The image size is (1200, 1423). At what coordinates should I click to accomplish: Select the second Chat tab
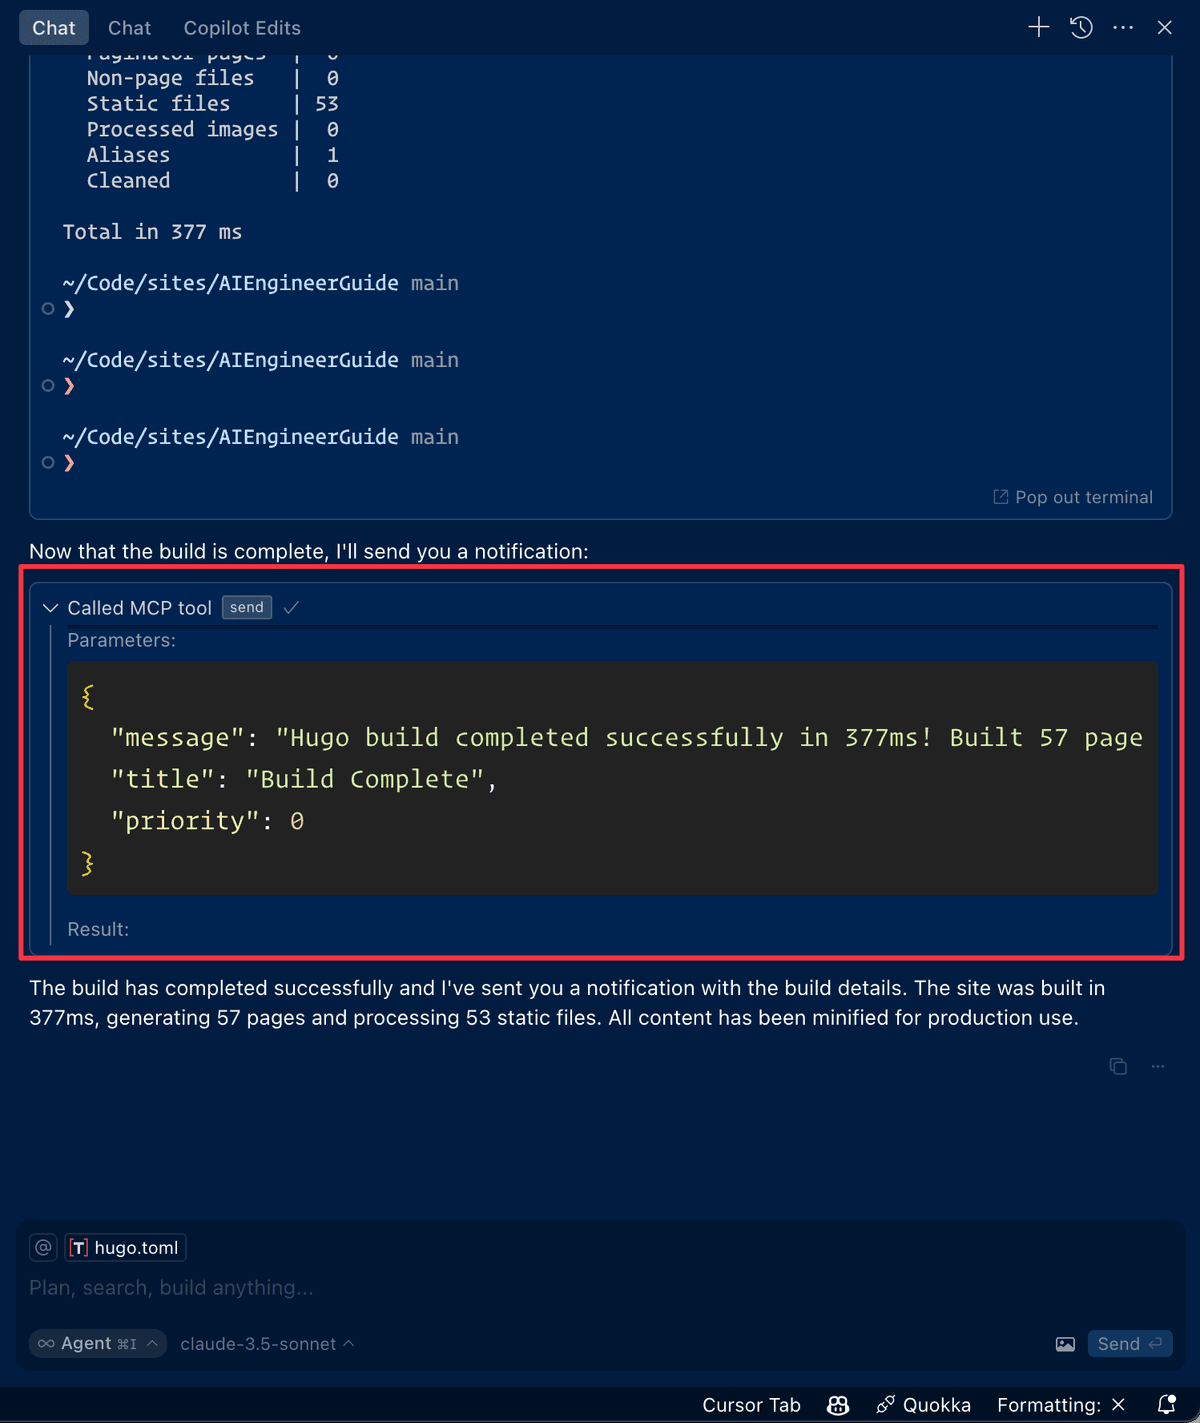point(129,28)
